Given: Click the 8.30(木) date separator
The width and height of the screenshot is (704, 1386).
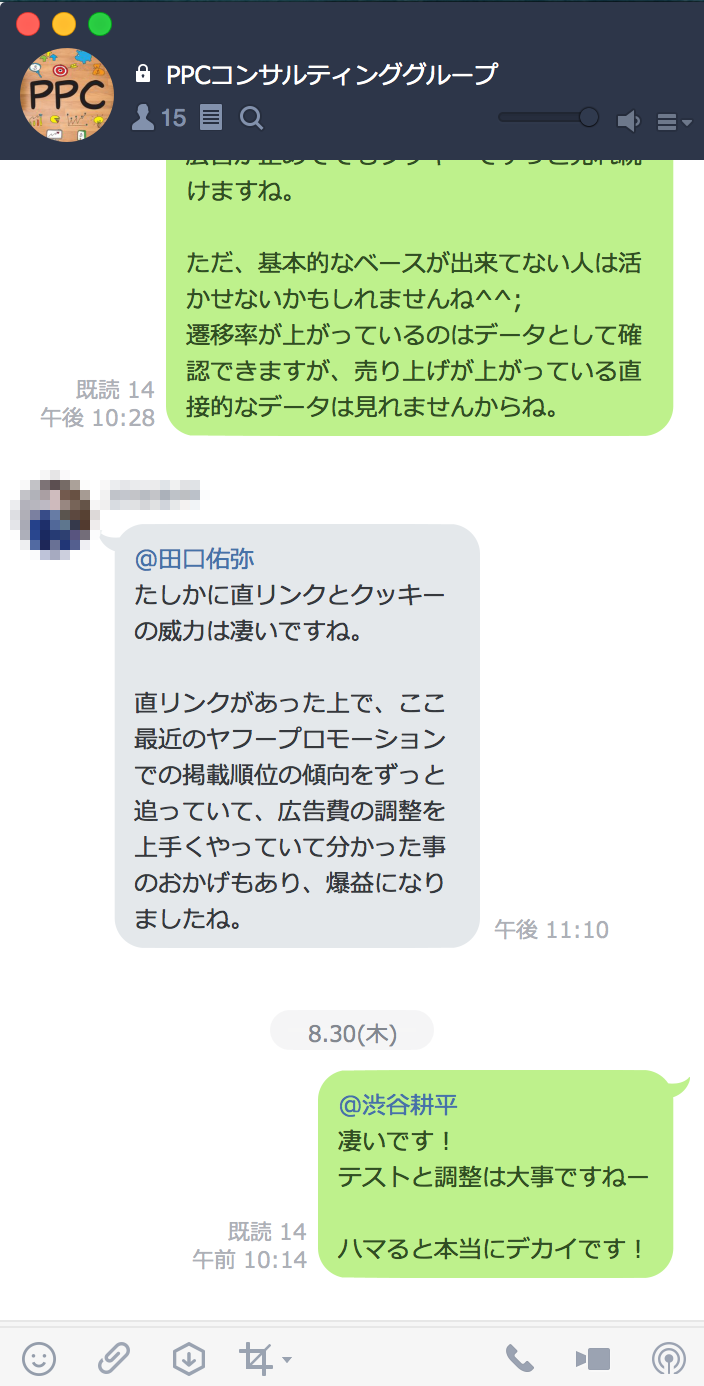Looking at the screenshot, I should coord(352,1033).
